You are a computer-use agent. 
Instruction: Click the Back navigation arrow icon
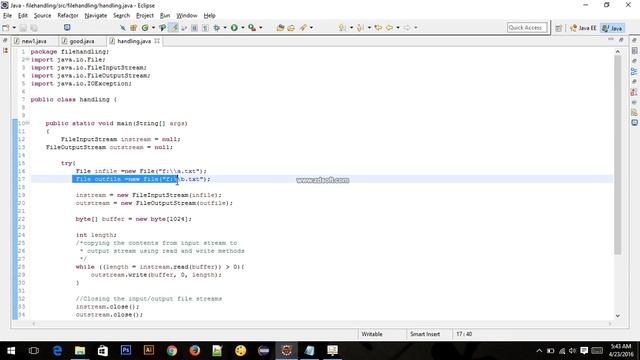click(389, 28)
